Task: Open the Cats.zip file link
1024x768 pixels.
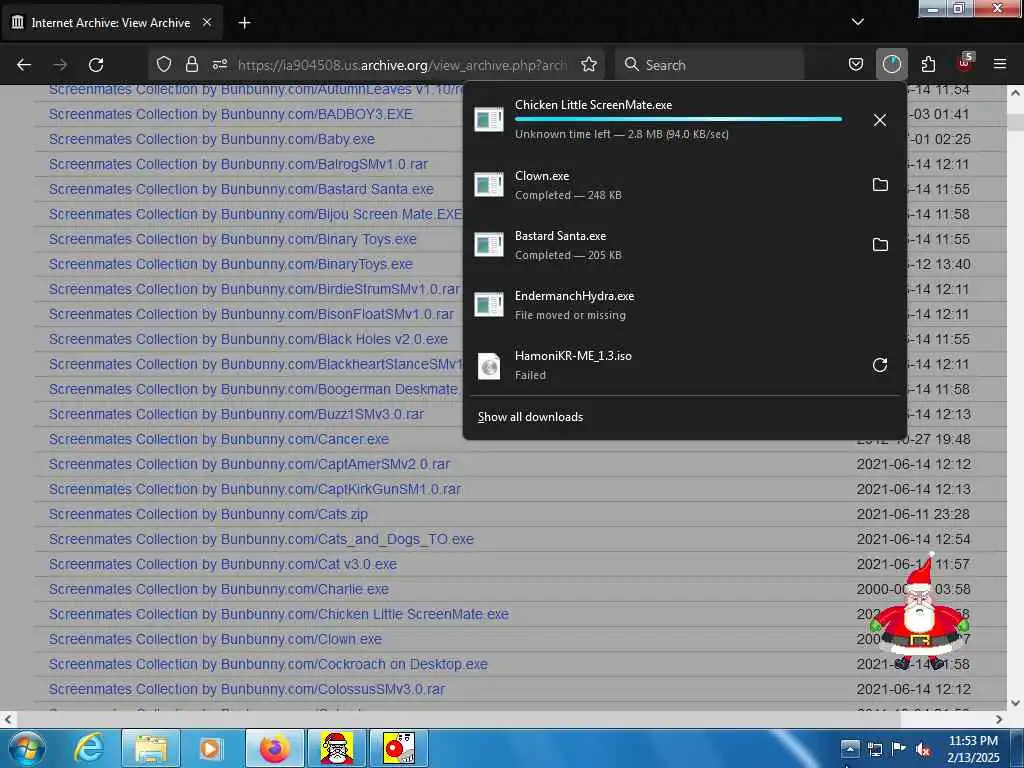Action: click(x=208, y=514)
